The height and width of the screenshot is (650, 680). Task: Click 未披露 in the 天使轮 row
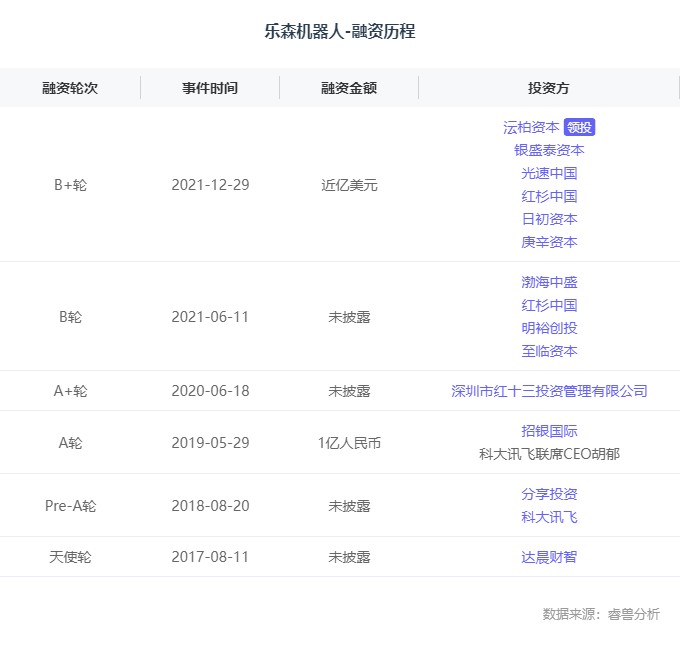(349, 557)
